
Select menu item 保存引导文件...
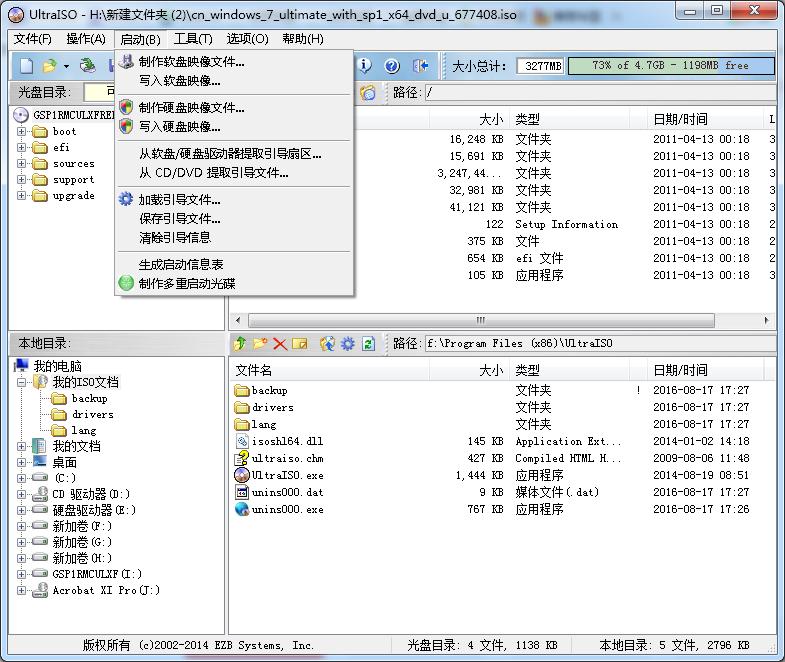(x=234, y=219)
